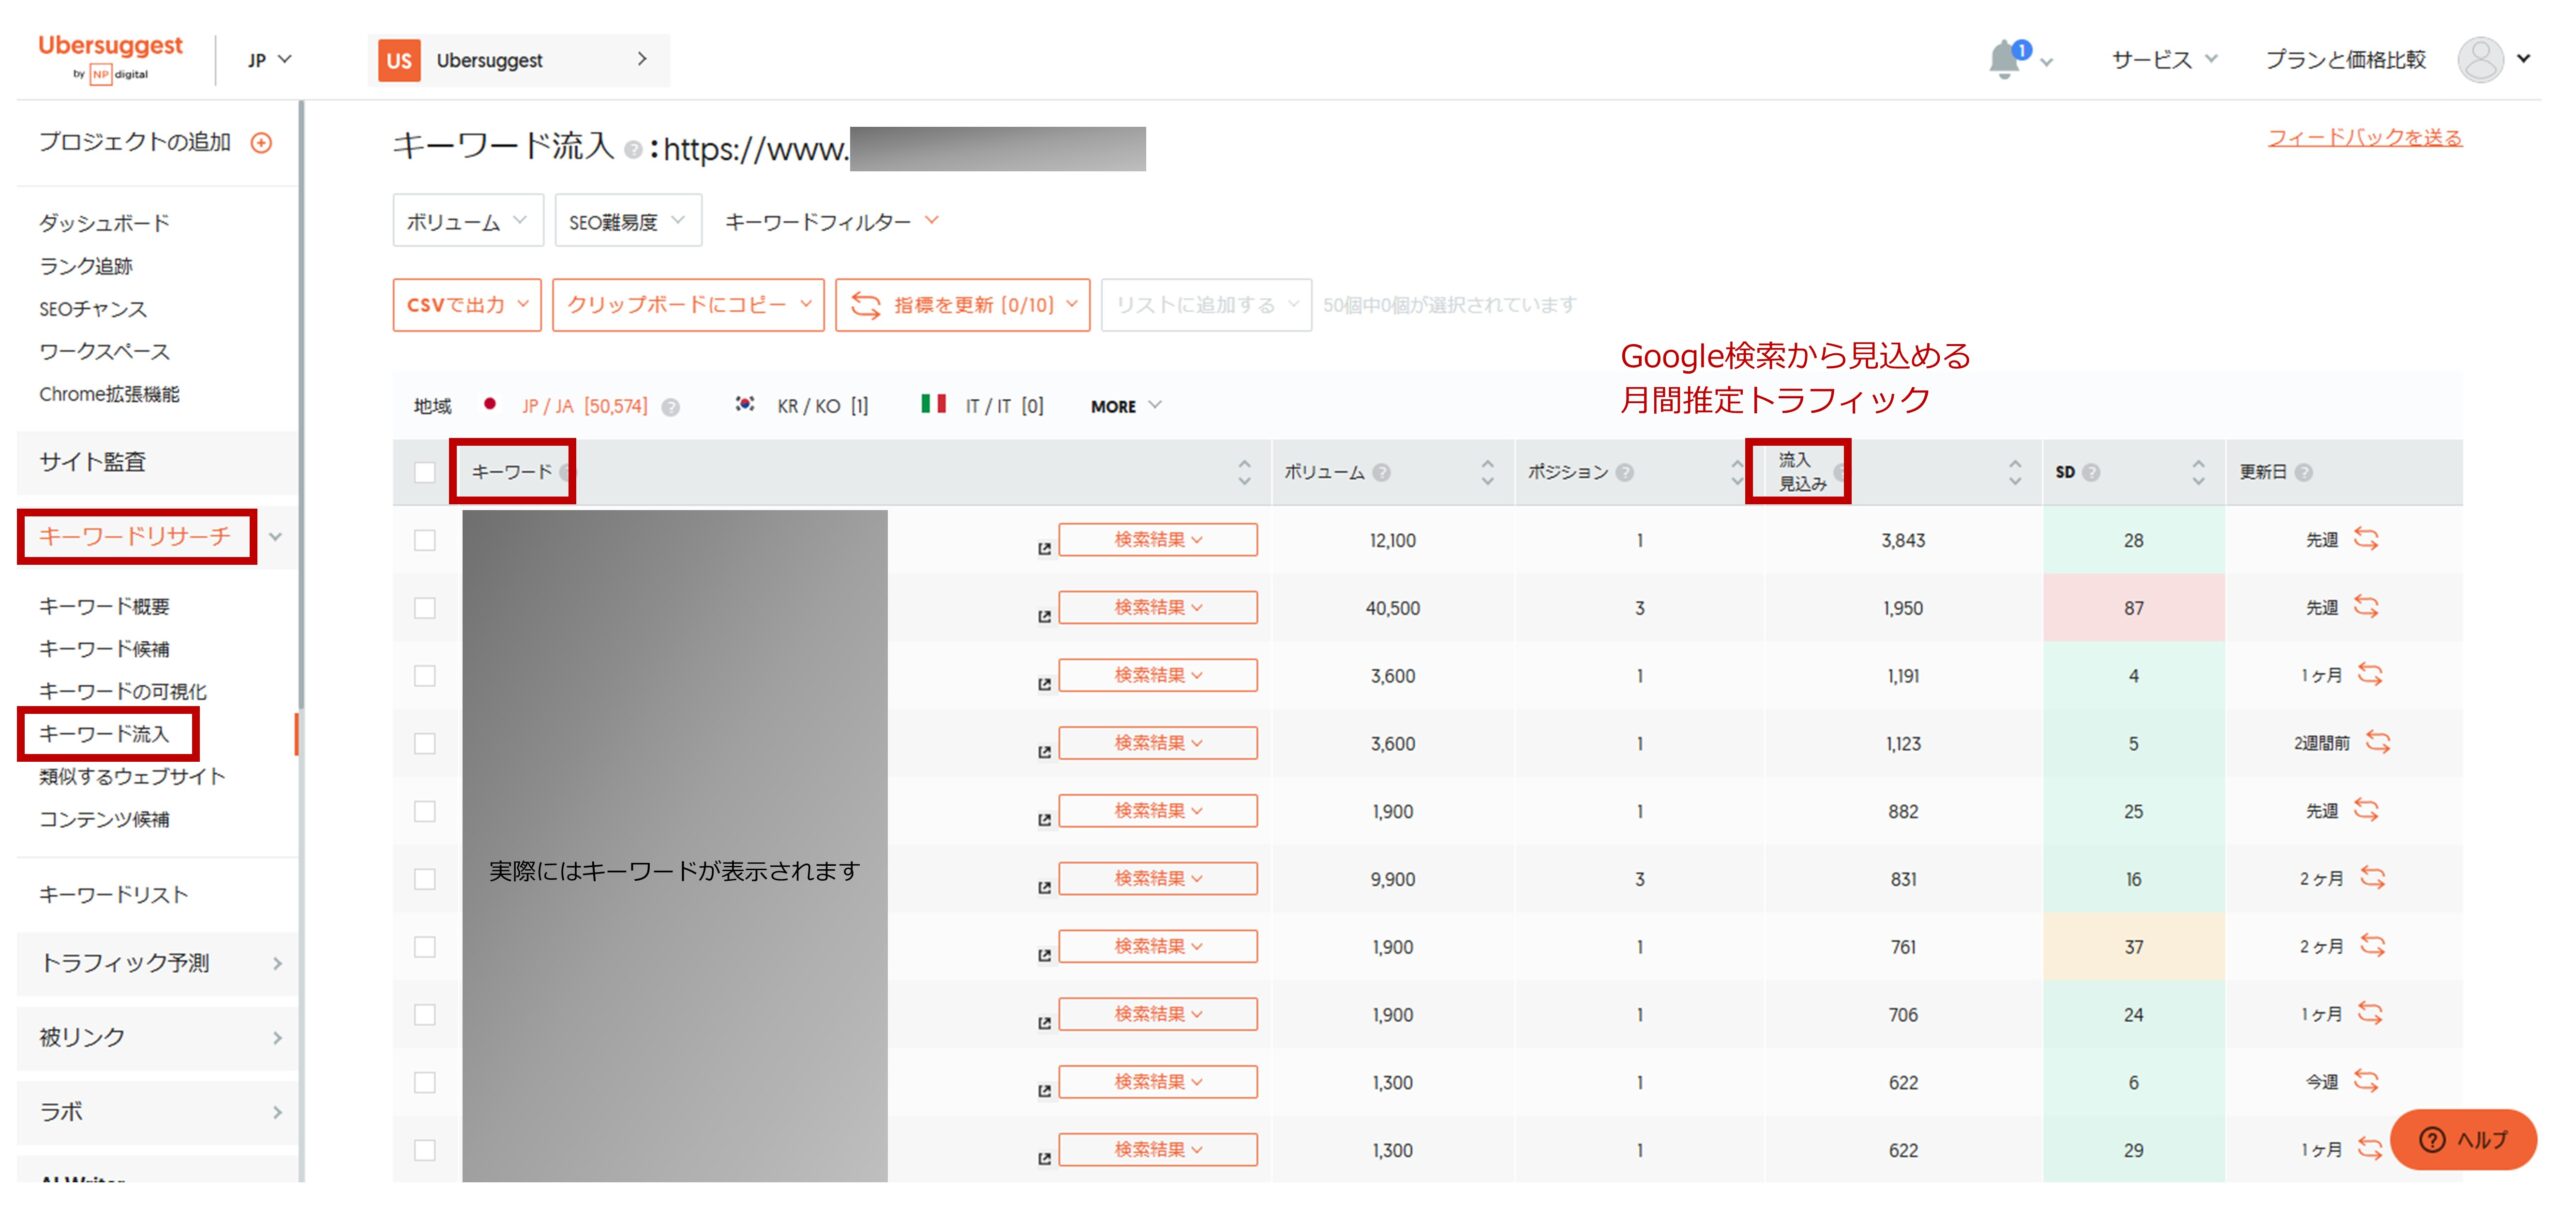
Task: Open the フィードバックを送る link
Action: click(x=2364, y=137)
